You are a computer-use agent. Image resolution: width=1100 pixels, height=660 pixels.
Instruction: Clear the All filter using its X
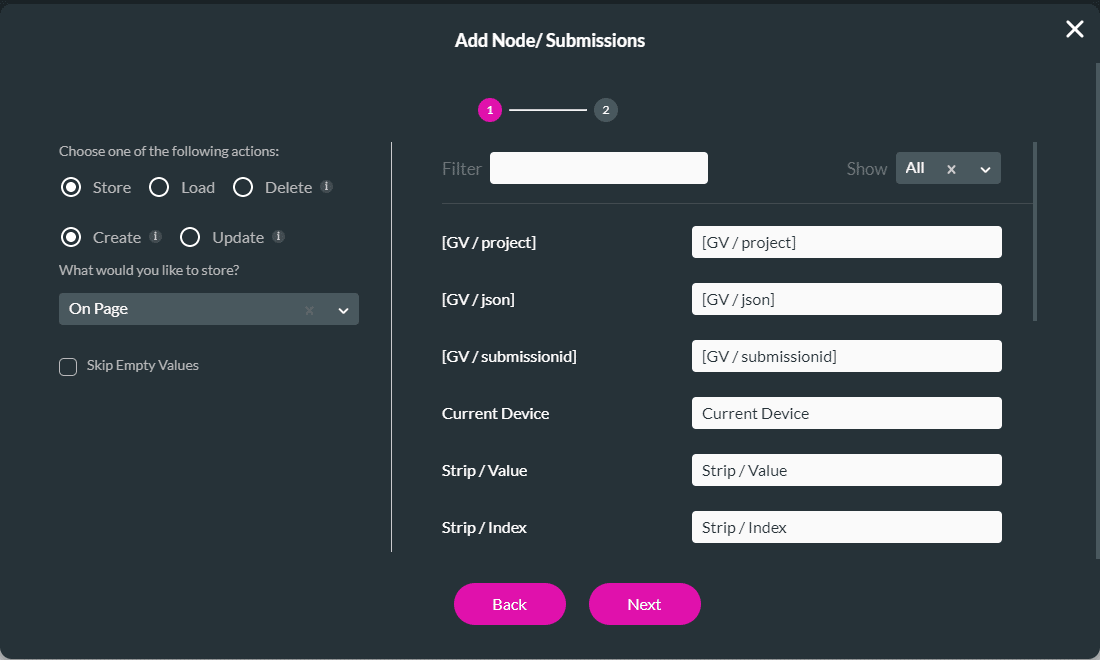(950, 168)
